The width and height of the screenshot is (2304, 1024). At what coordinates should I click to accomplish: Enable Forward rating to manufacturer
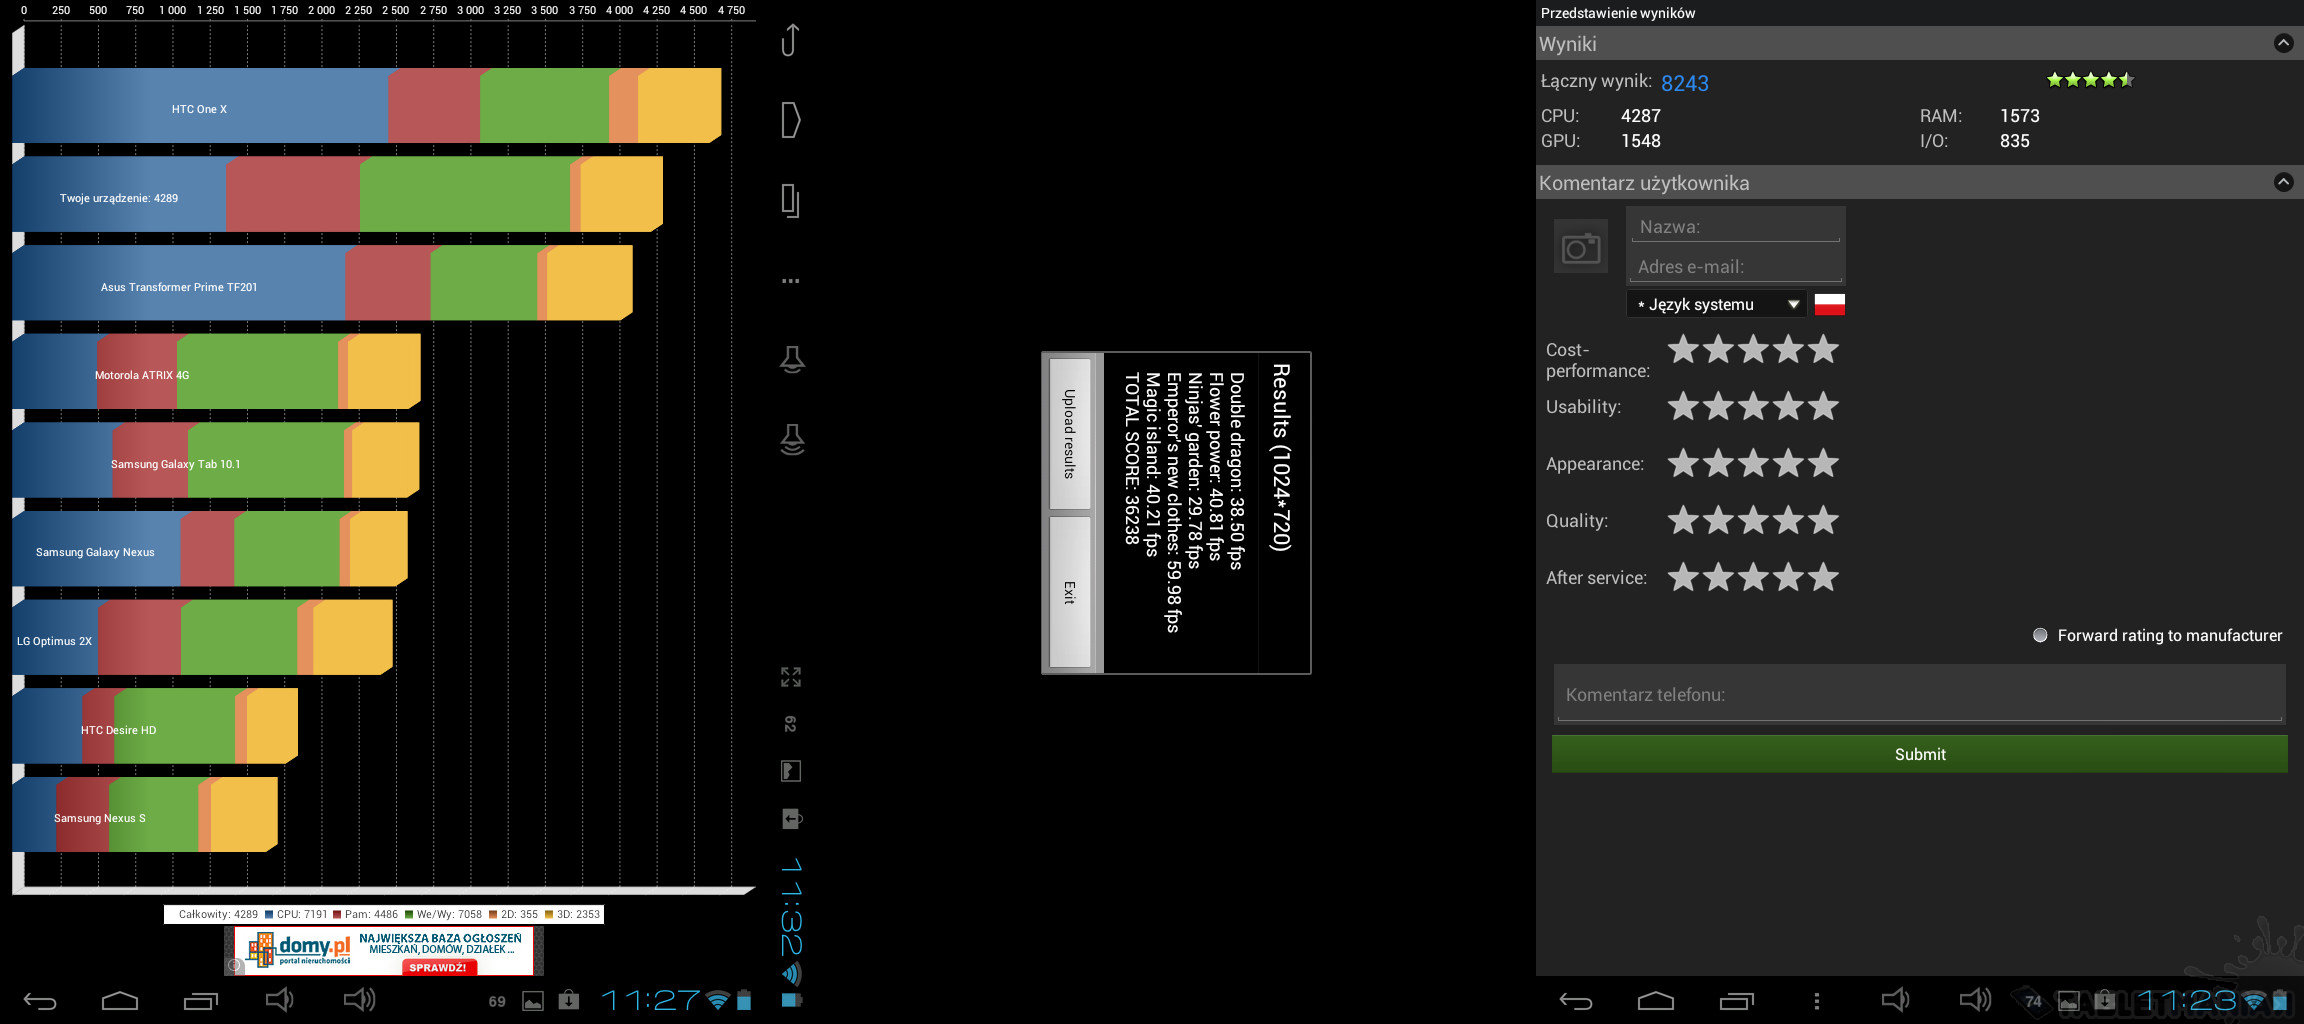click(2040, 636)
